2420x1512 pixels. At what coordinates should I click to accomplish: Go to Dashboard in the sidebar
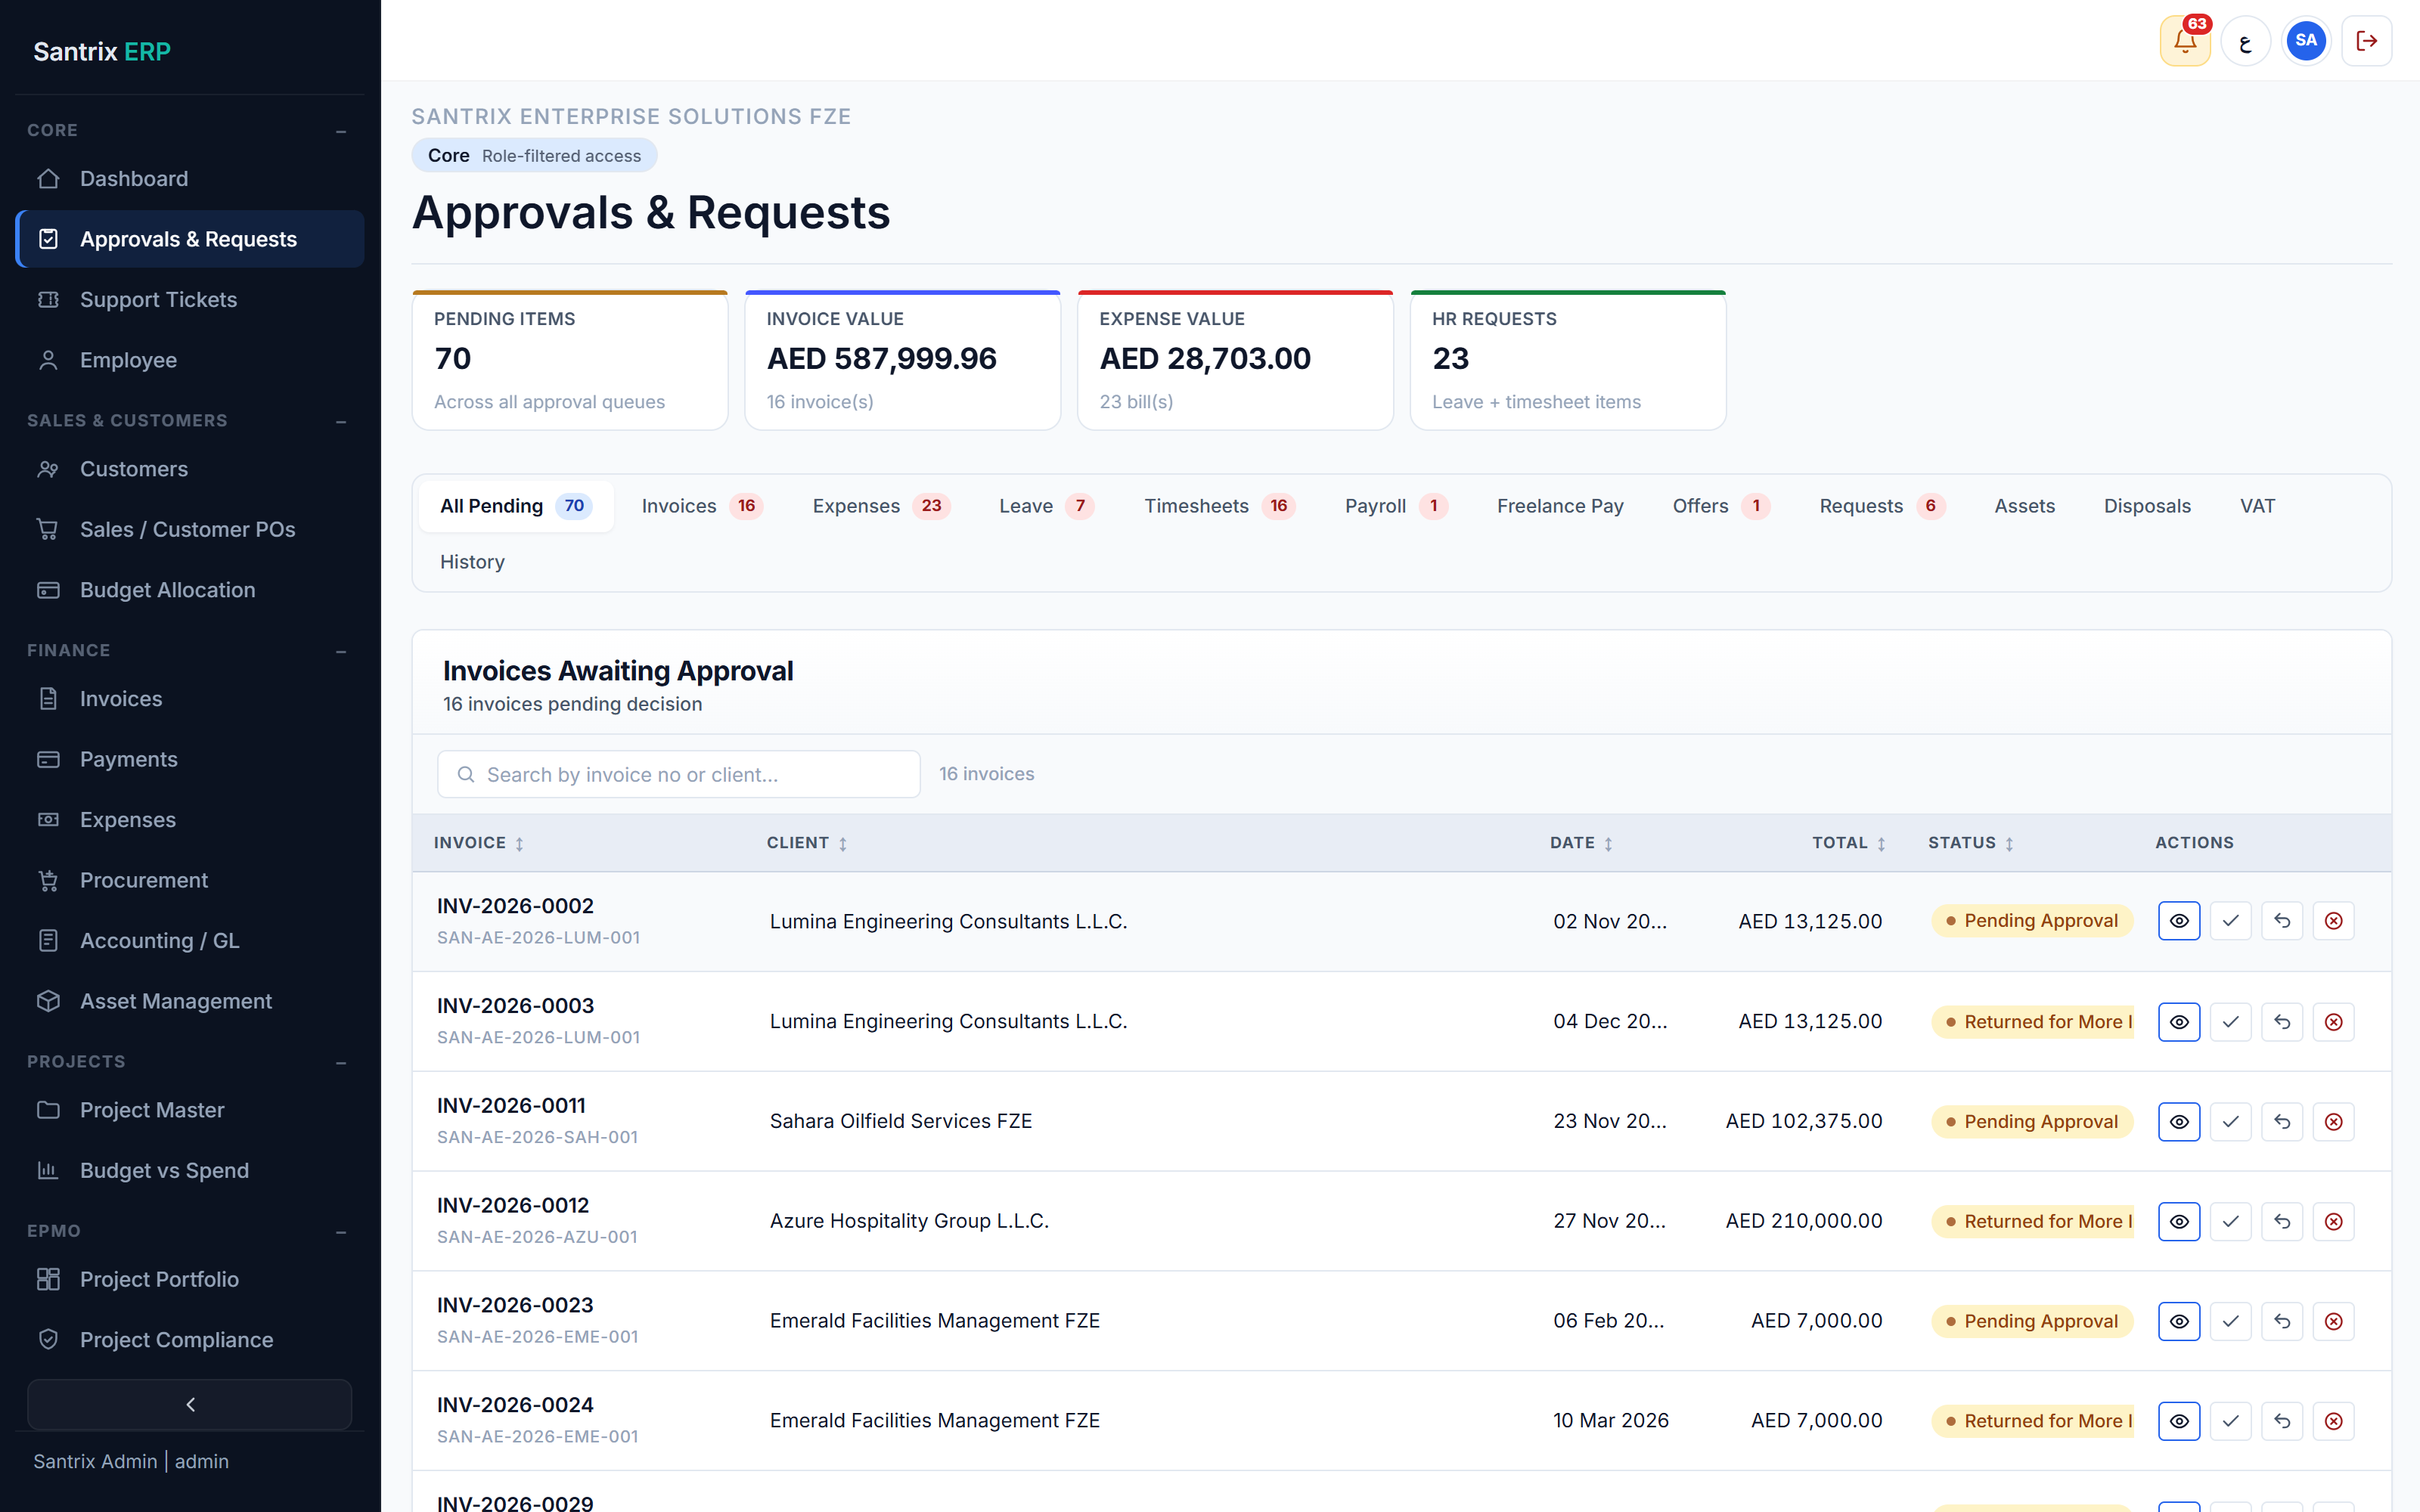click(x=190, y=179)
